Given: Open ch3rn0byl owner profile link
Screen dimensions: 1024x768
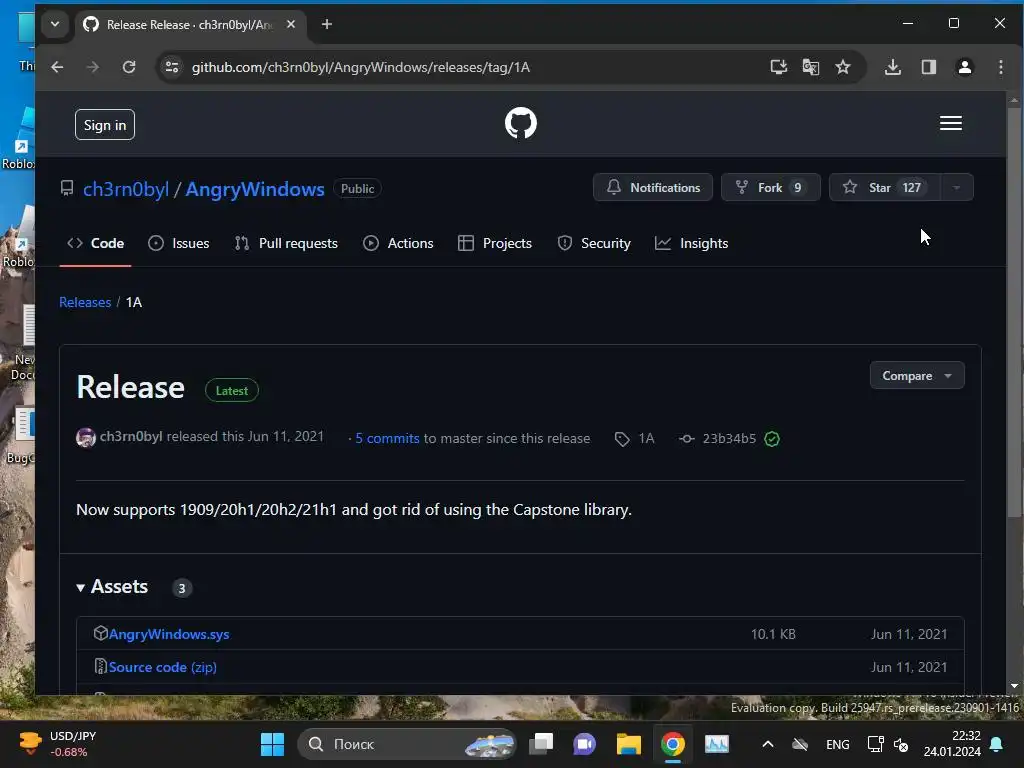Looking at the screenshot, I should click(126, 189).
